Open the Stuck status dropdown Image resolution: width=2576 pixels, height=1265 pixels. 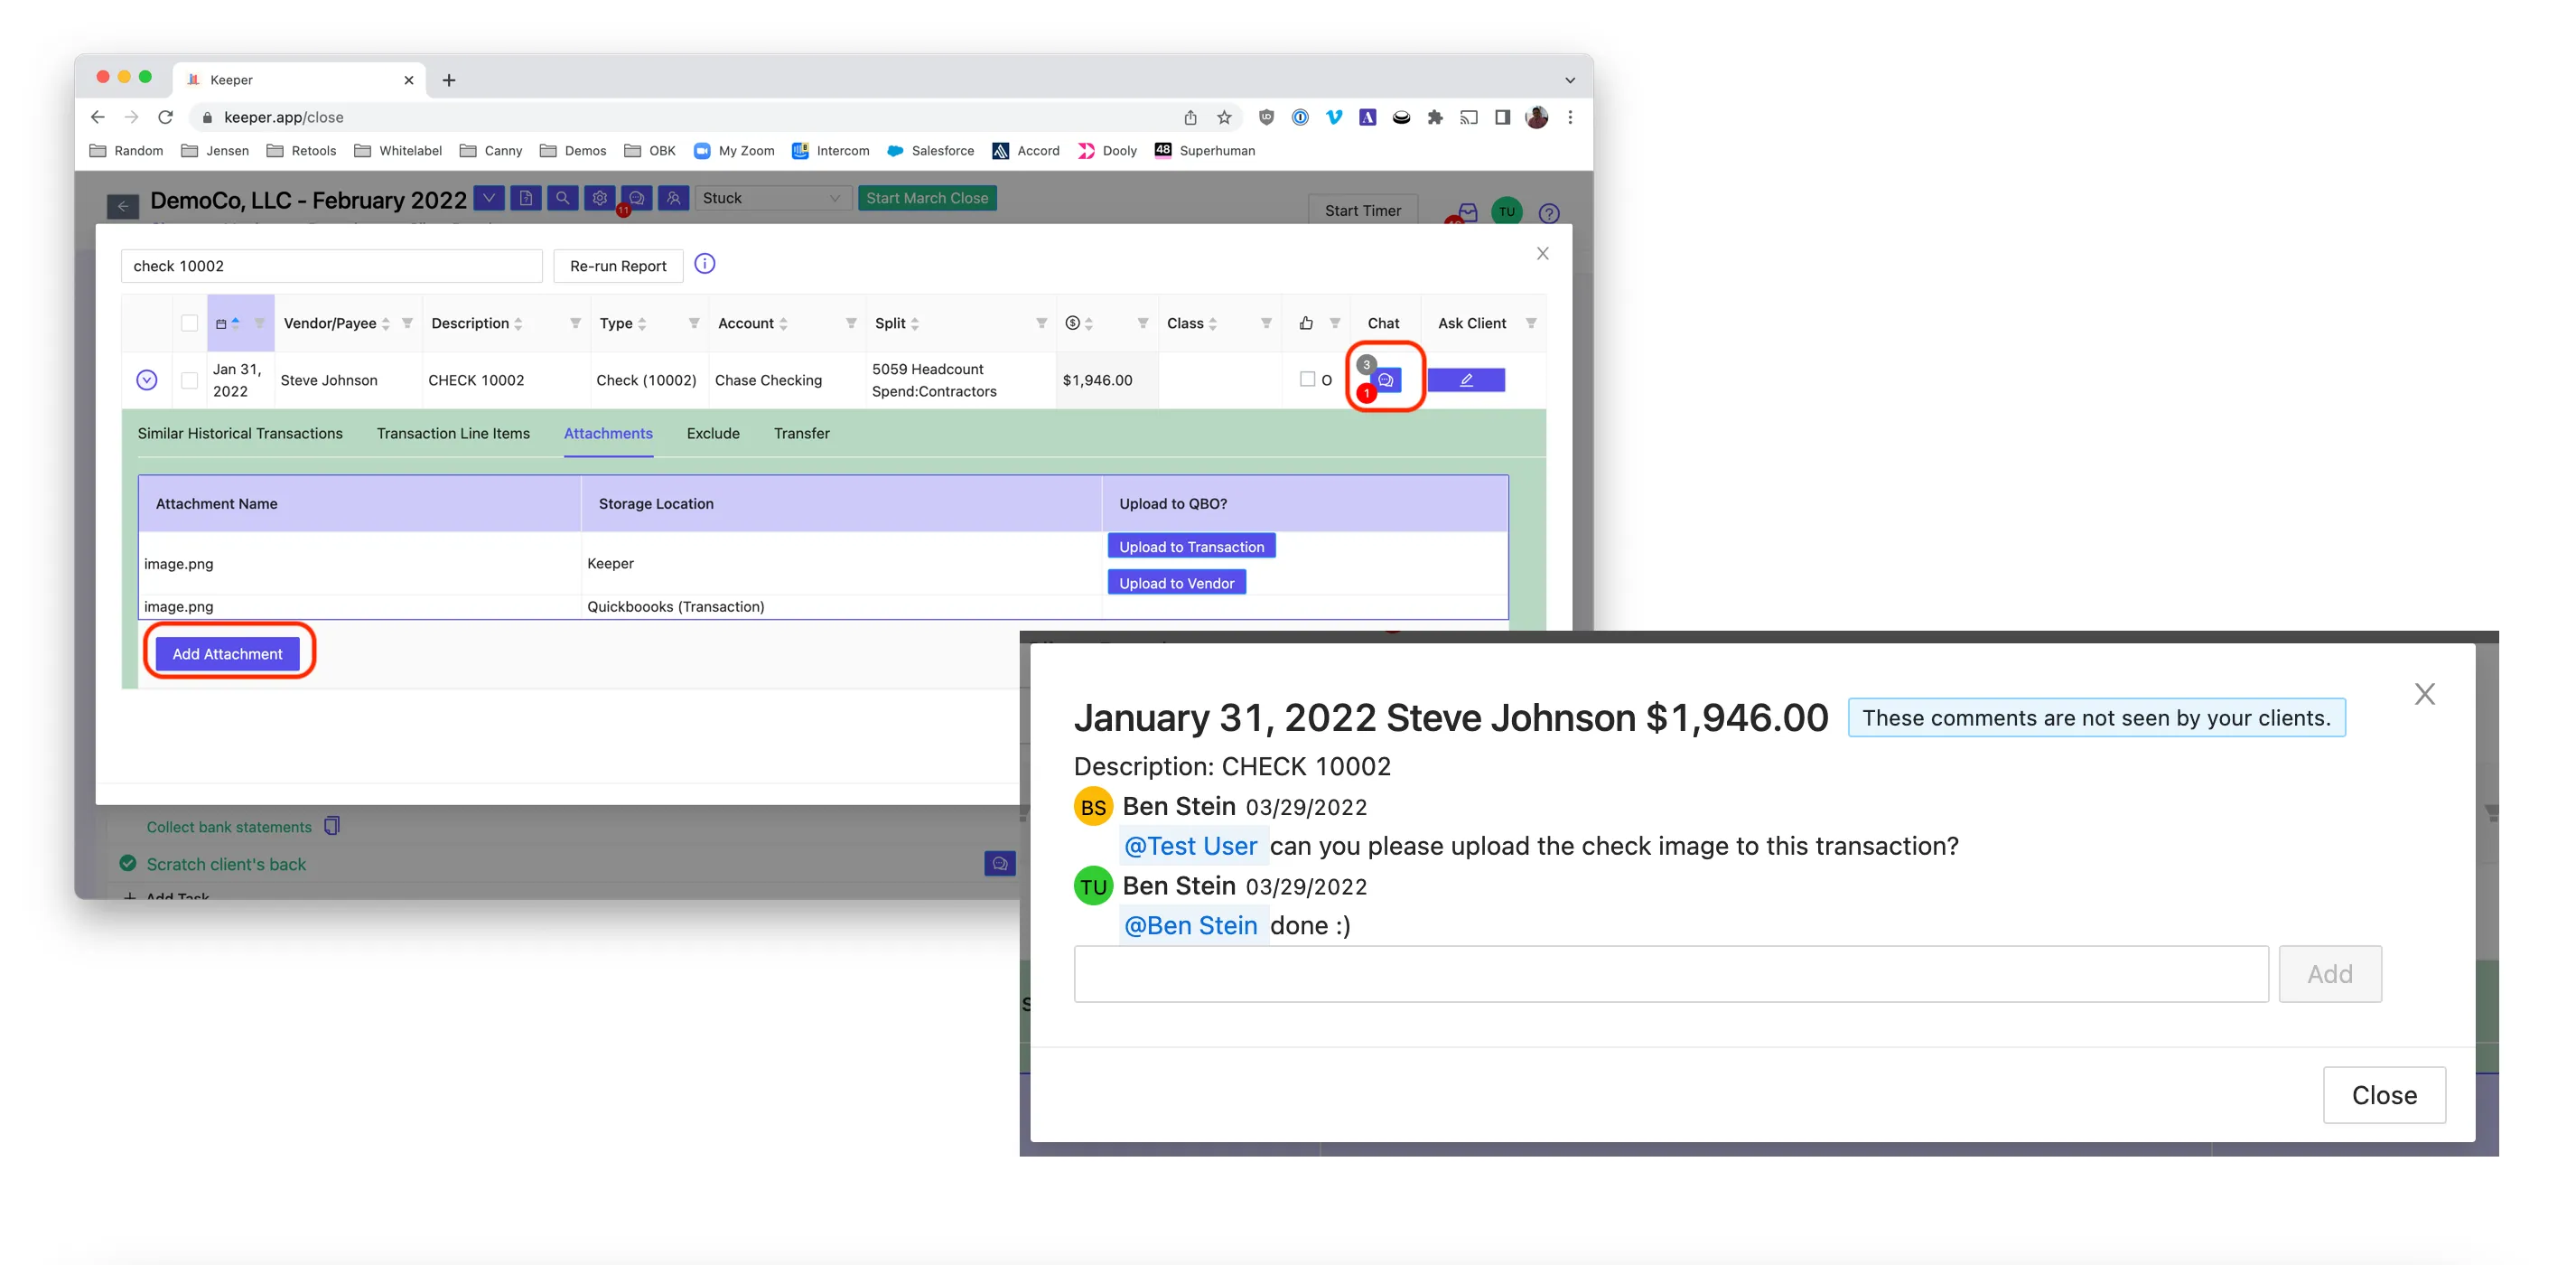click(x=773, y=198)
